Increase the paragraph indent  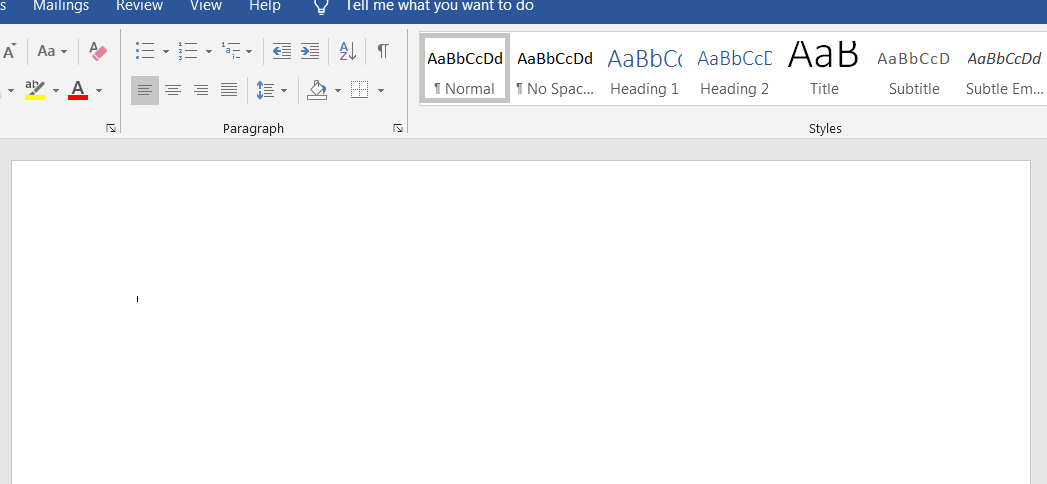[x=310, y=51]
